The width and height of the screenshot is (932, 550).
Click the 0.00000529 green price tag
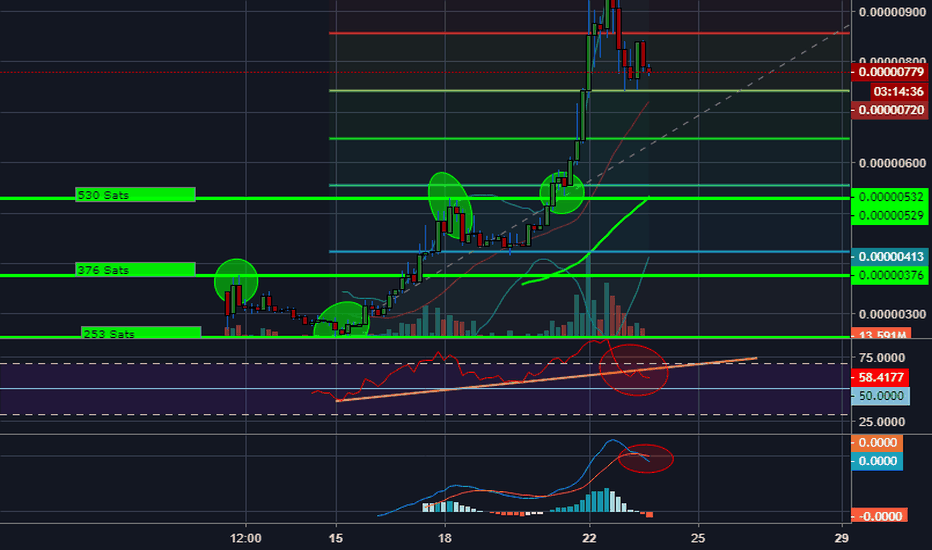tap(889, 215)
